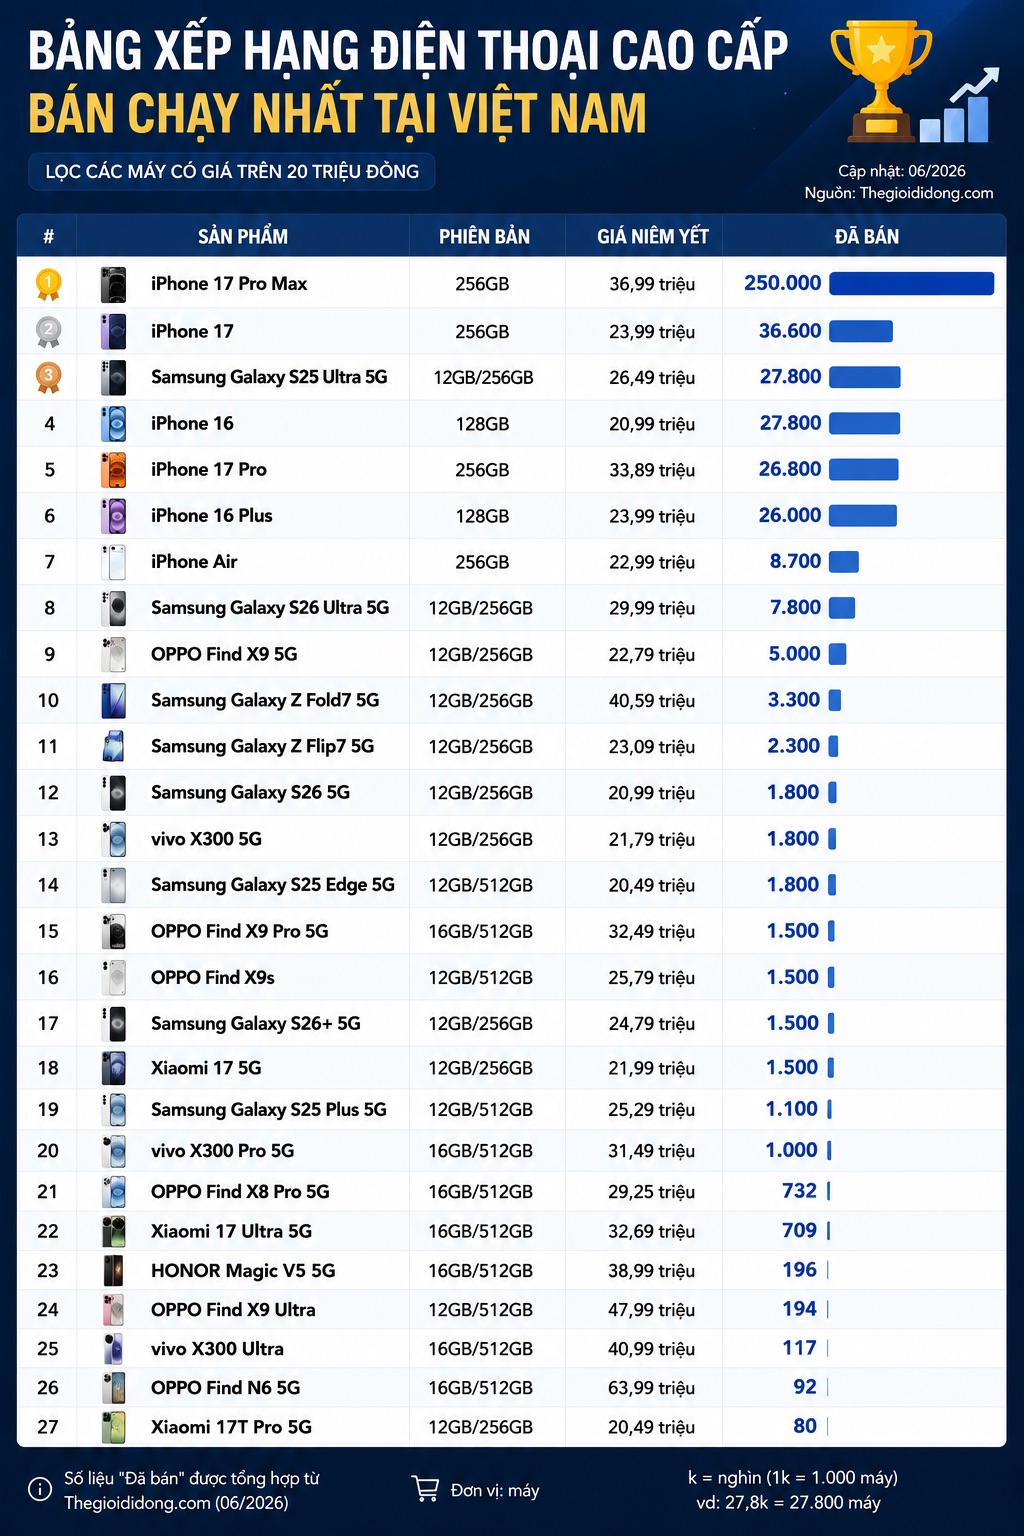Screen dimensions: 1024x1536
Task: Click the Samsung Galaxy Z Fold7 5G image
Action: [114, 701]
